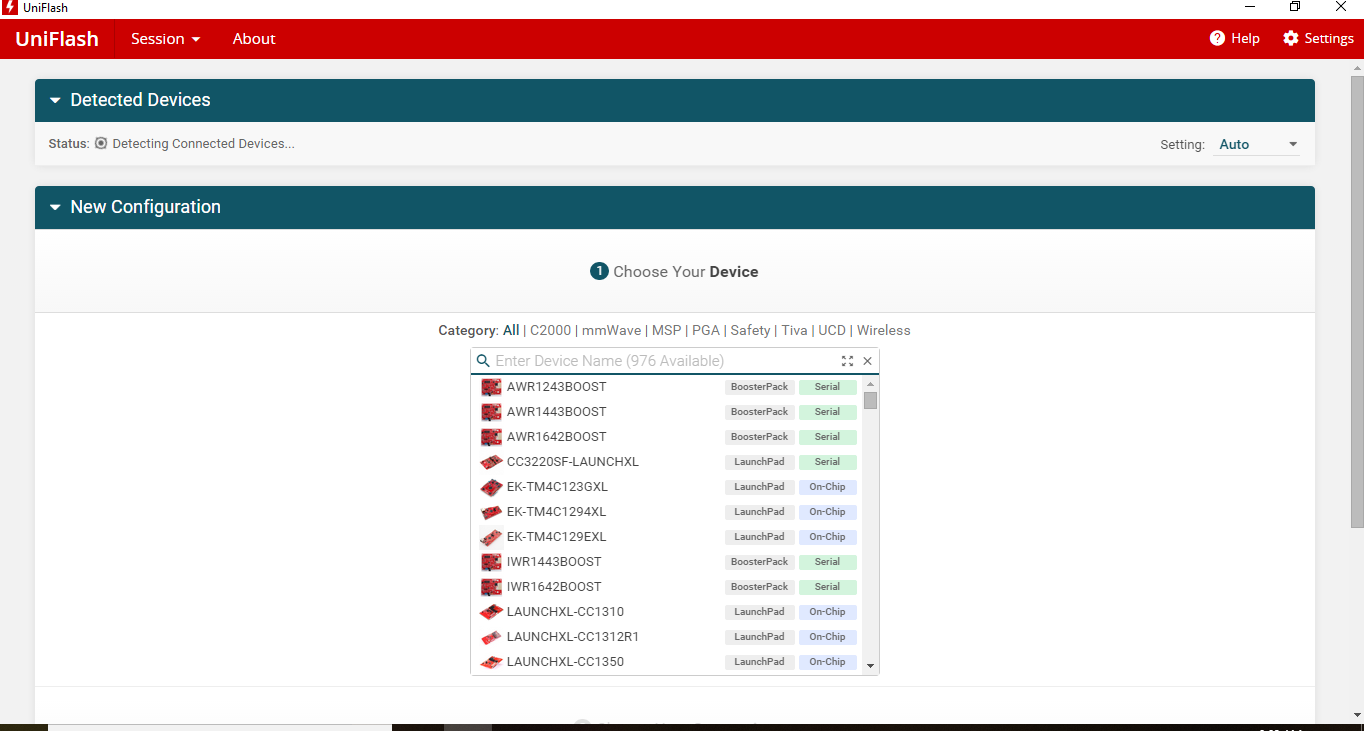Screen dimensions: 1364x731
Task: Click the EK-TM4C129EXL board icon
Action: [x=491, y=537]
